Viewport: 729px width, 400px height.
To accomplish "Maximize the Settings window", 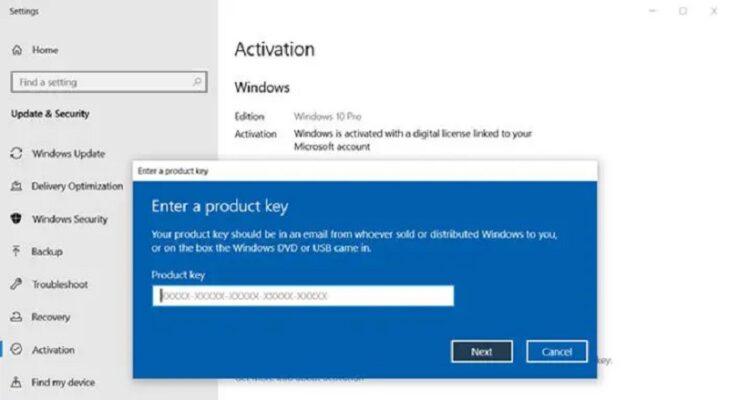I will (x=683, y=11).
